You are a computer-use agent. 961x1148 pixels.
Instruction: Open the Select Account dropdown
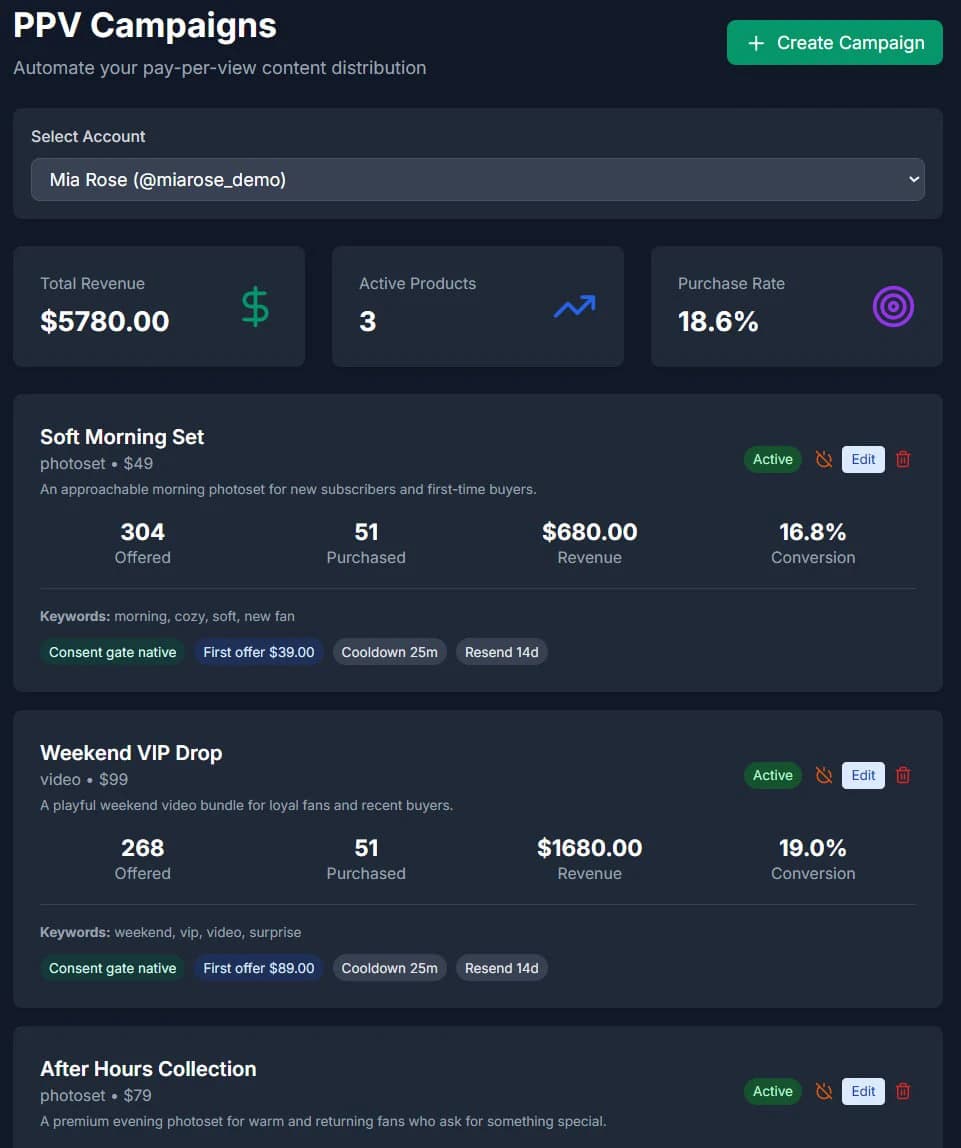pos(478,179)
